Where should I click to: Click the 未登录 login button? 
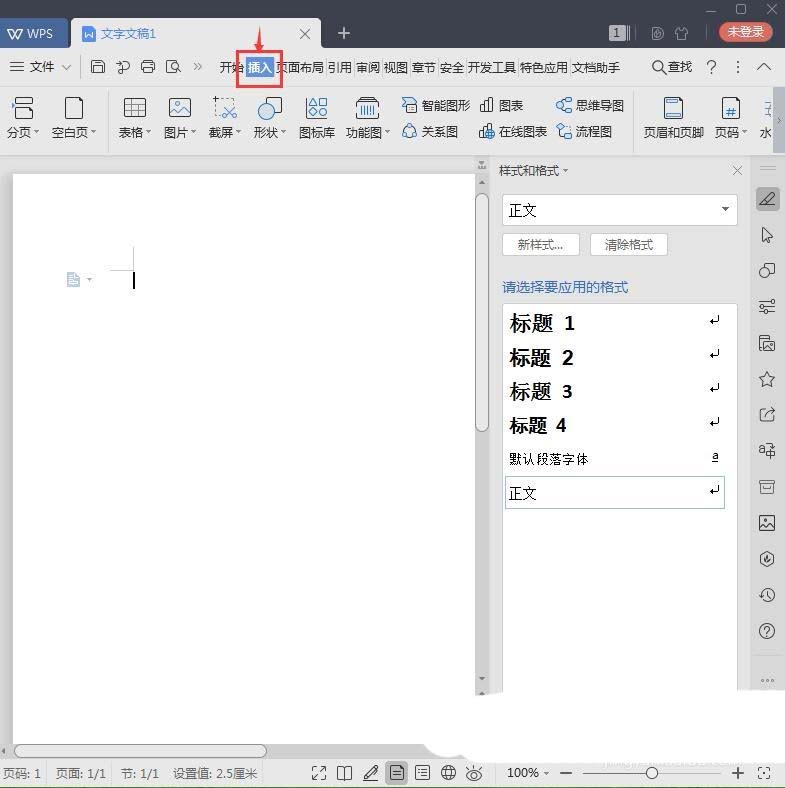pyautogui.click(x=745, y=32)
